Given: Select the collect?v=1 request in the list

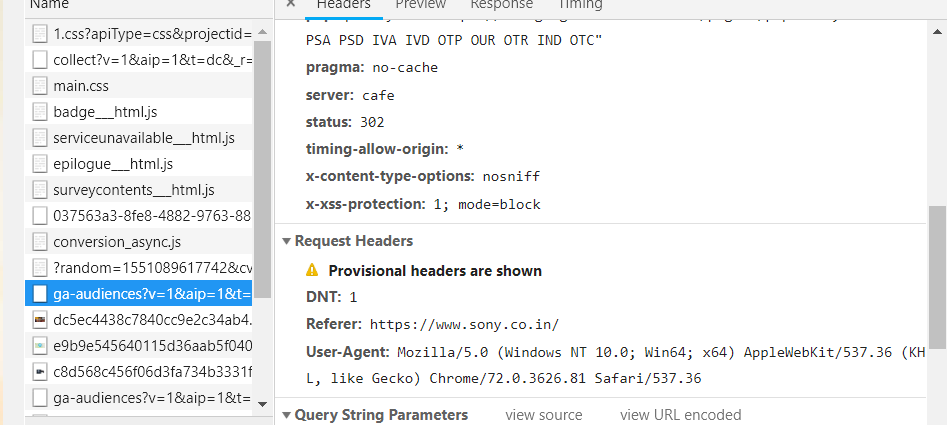Looking at the screenshot, I should pyautogui.click(x=150, y=60).
